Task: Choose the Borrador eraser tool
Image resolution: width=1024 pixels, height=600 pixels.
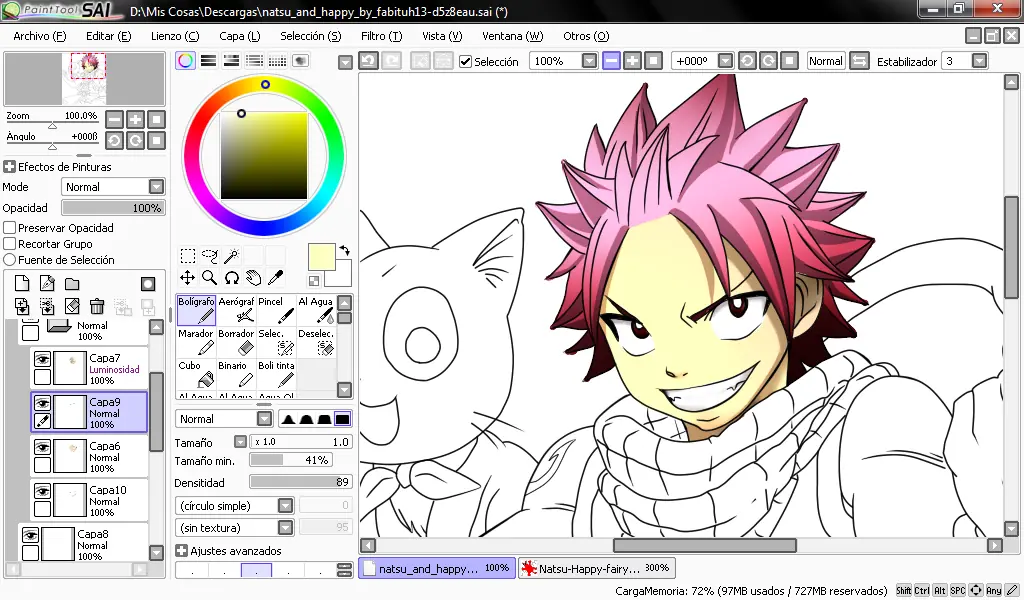Action: click(x=236, y=341)
